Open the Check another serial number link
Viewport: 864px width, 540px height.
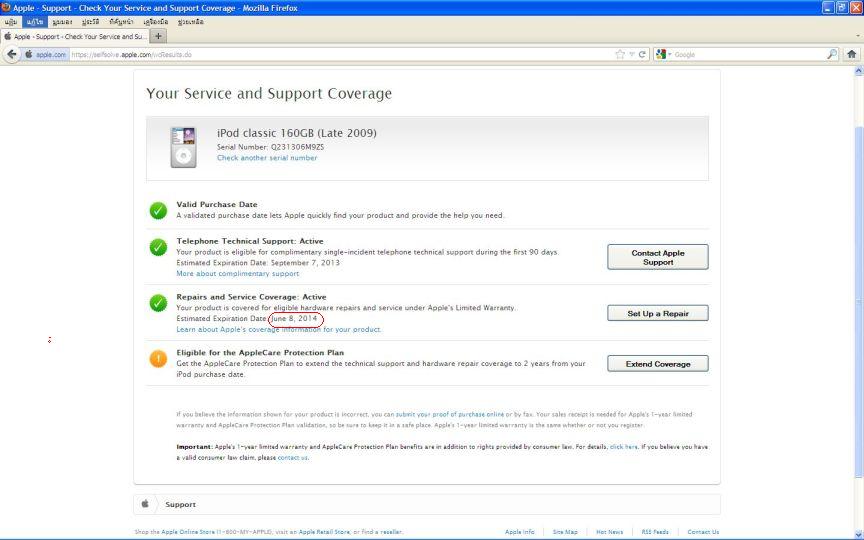(267, 158)
